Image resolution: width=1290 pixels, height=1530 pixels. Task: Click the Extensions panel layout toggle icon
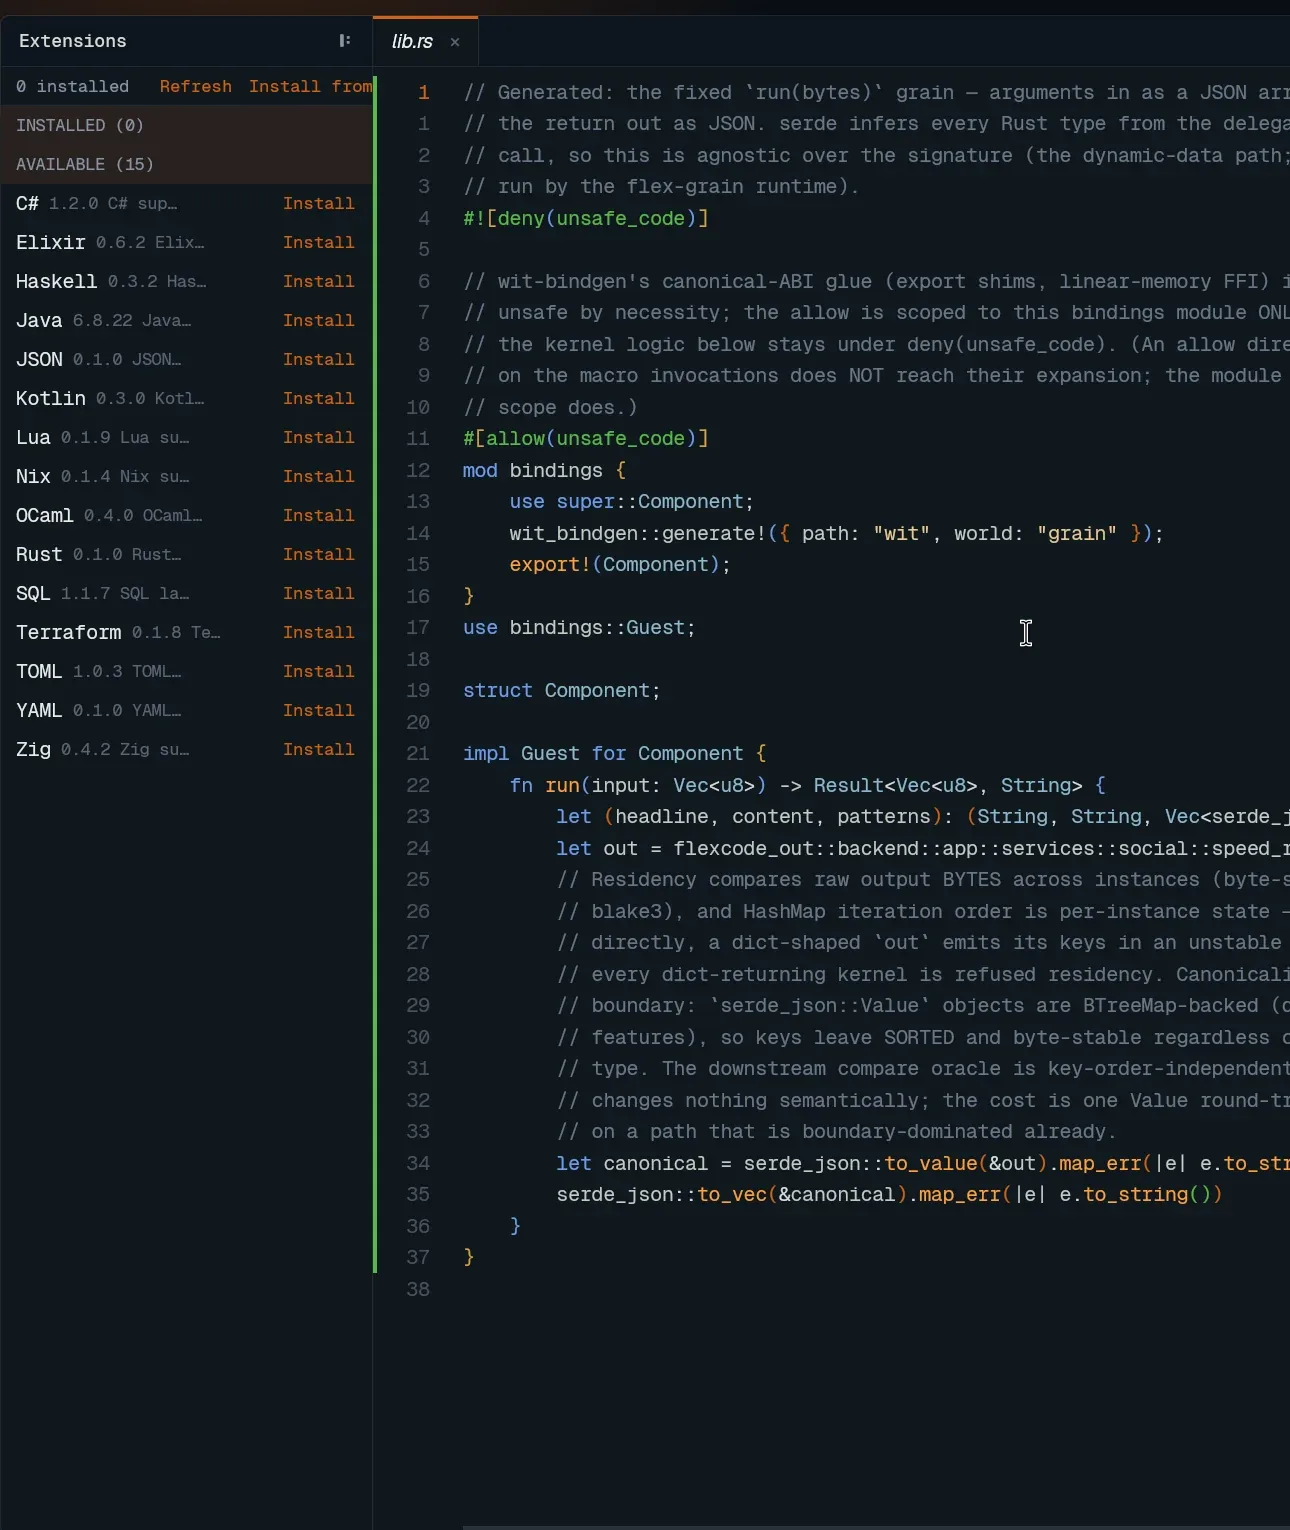coord(344,41)
